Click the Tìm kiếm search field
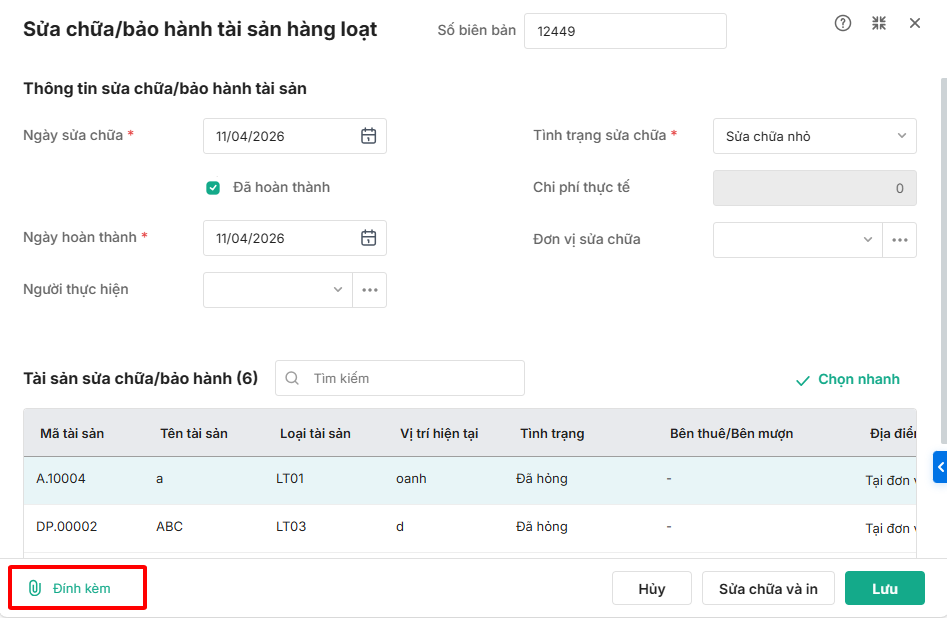 pos(410,378)
